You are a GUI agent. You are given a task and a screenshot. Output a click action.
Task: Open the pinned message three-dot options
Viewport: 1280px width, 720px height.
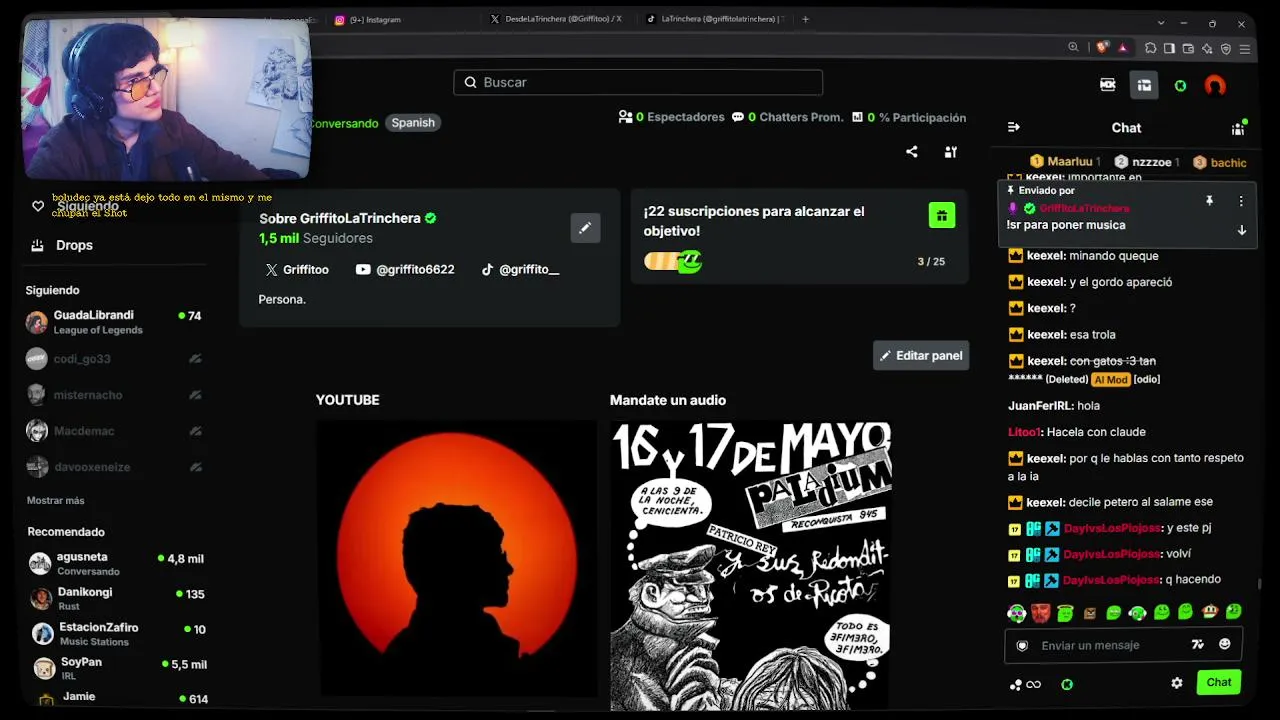point(1241,201)
